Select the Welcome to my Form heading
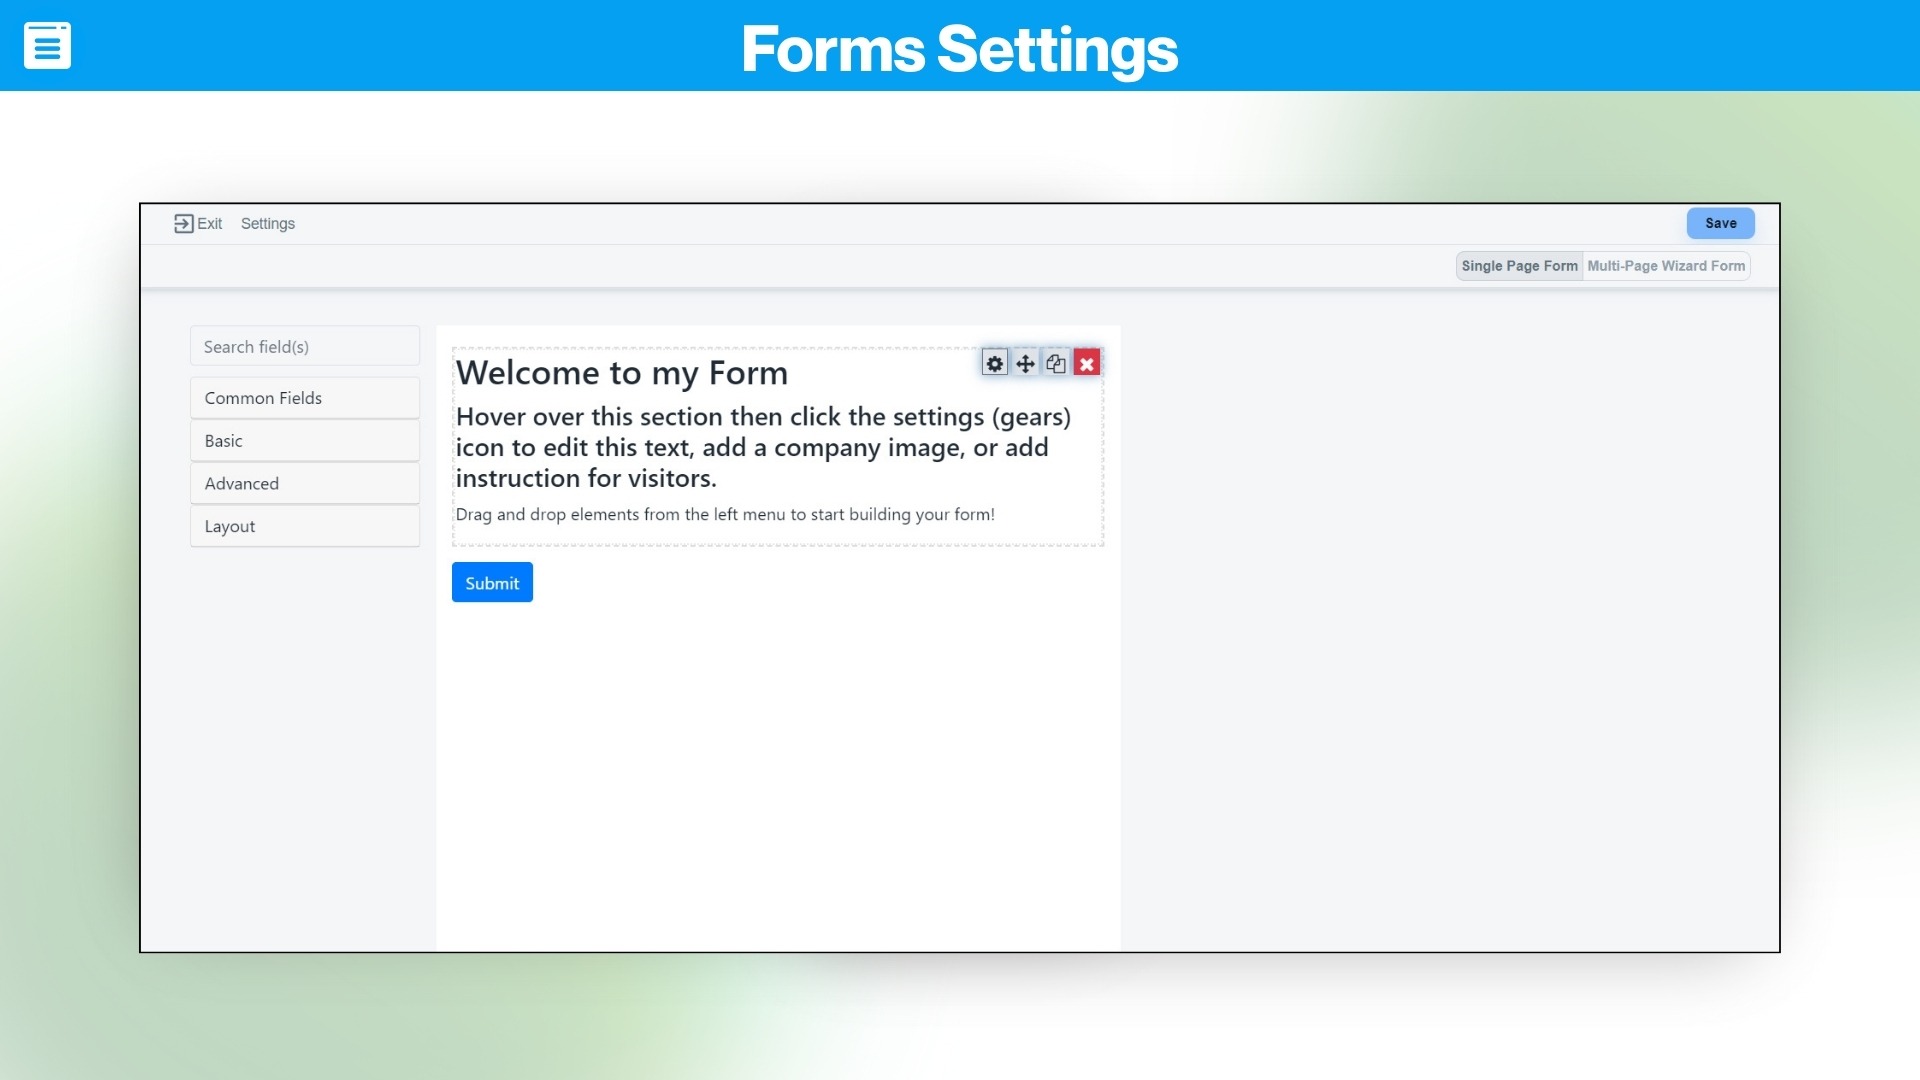The width and height of the screenshot is (1920, 1080). point(621,372)
